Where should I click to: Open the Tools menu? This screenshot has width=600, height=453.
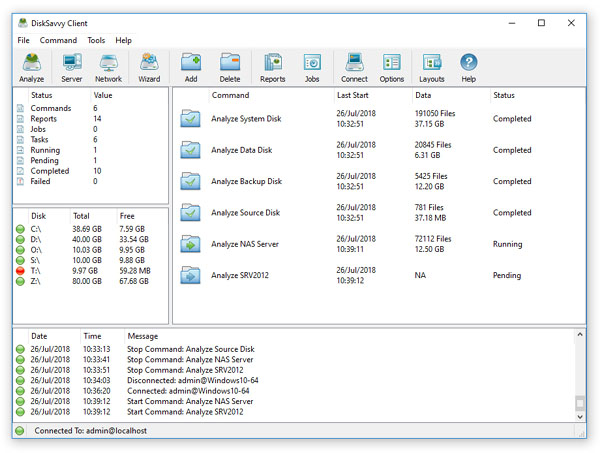[96, 40]
